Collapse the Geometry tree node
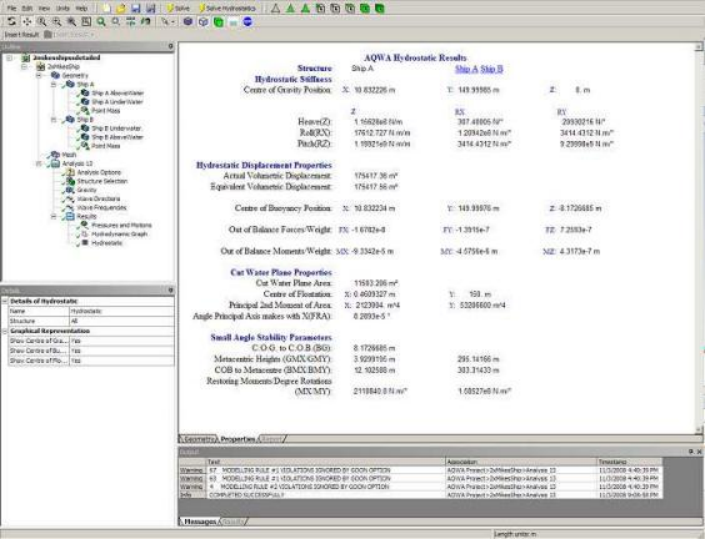Screen dimensions: 705x539 click(x=39, y=76)
